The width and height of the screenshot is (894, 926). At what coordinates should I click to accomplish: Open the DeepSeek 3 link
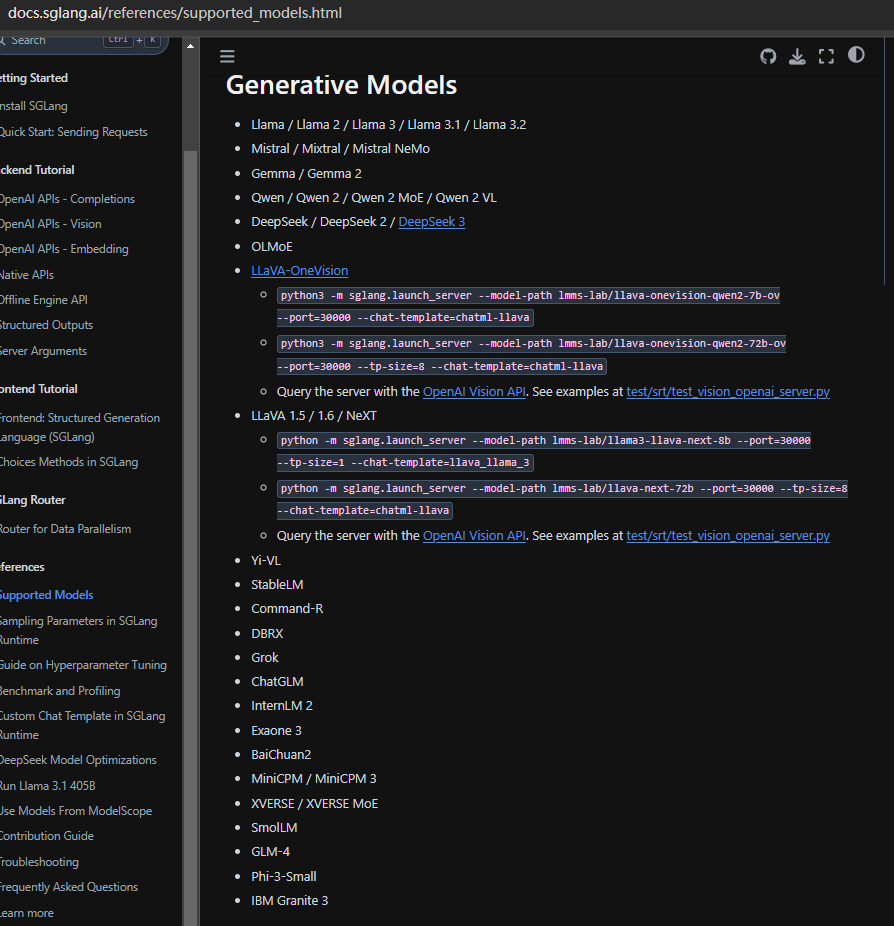(431, 222)
